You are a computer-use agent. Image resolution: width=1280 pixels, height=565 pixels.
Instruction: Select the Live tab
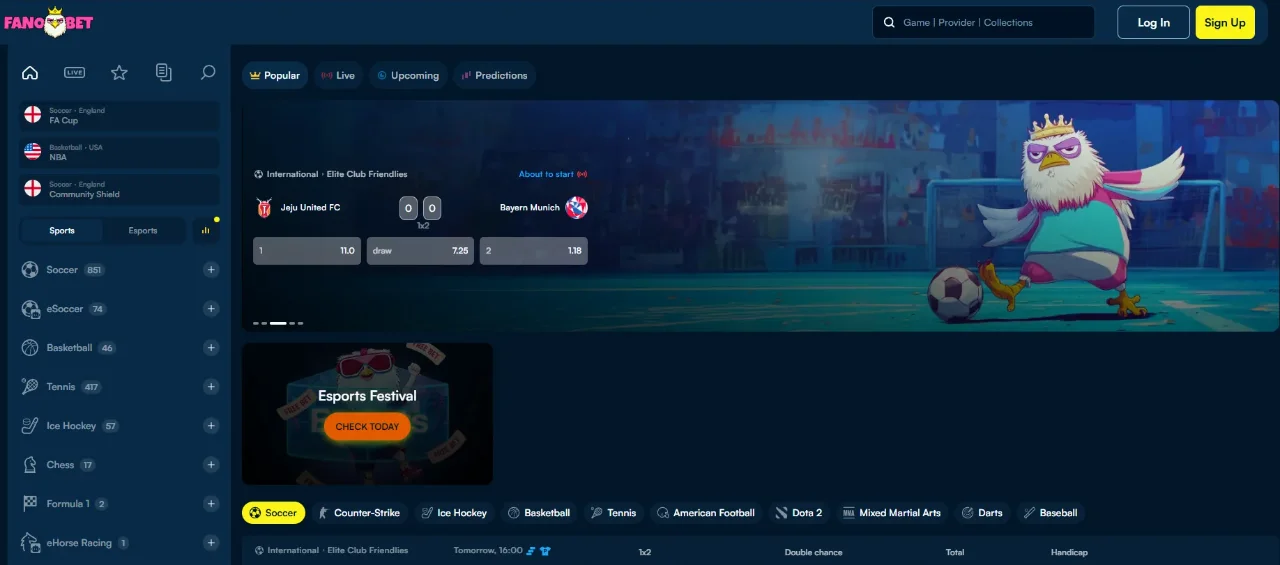338,75
